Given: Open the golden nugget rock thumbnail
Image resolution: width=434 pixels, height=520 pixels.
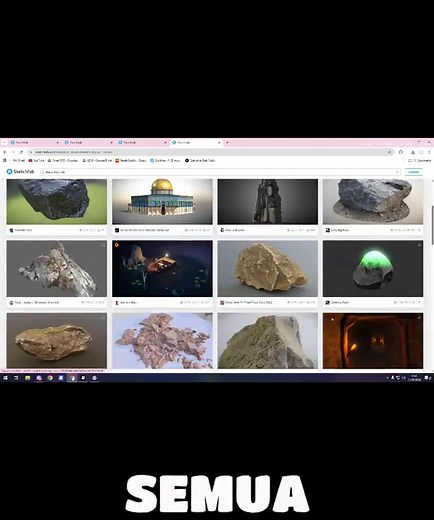Looking at the screenshot, I should tap(57, 341).
